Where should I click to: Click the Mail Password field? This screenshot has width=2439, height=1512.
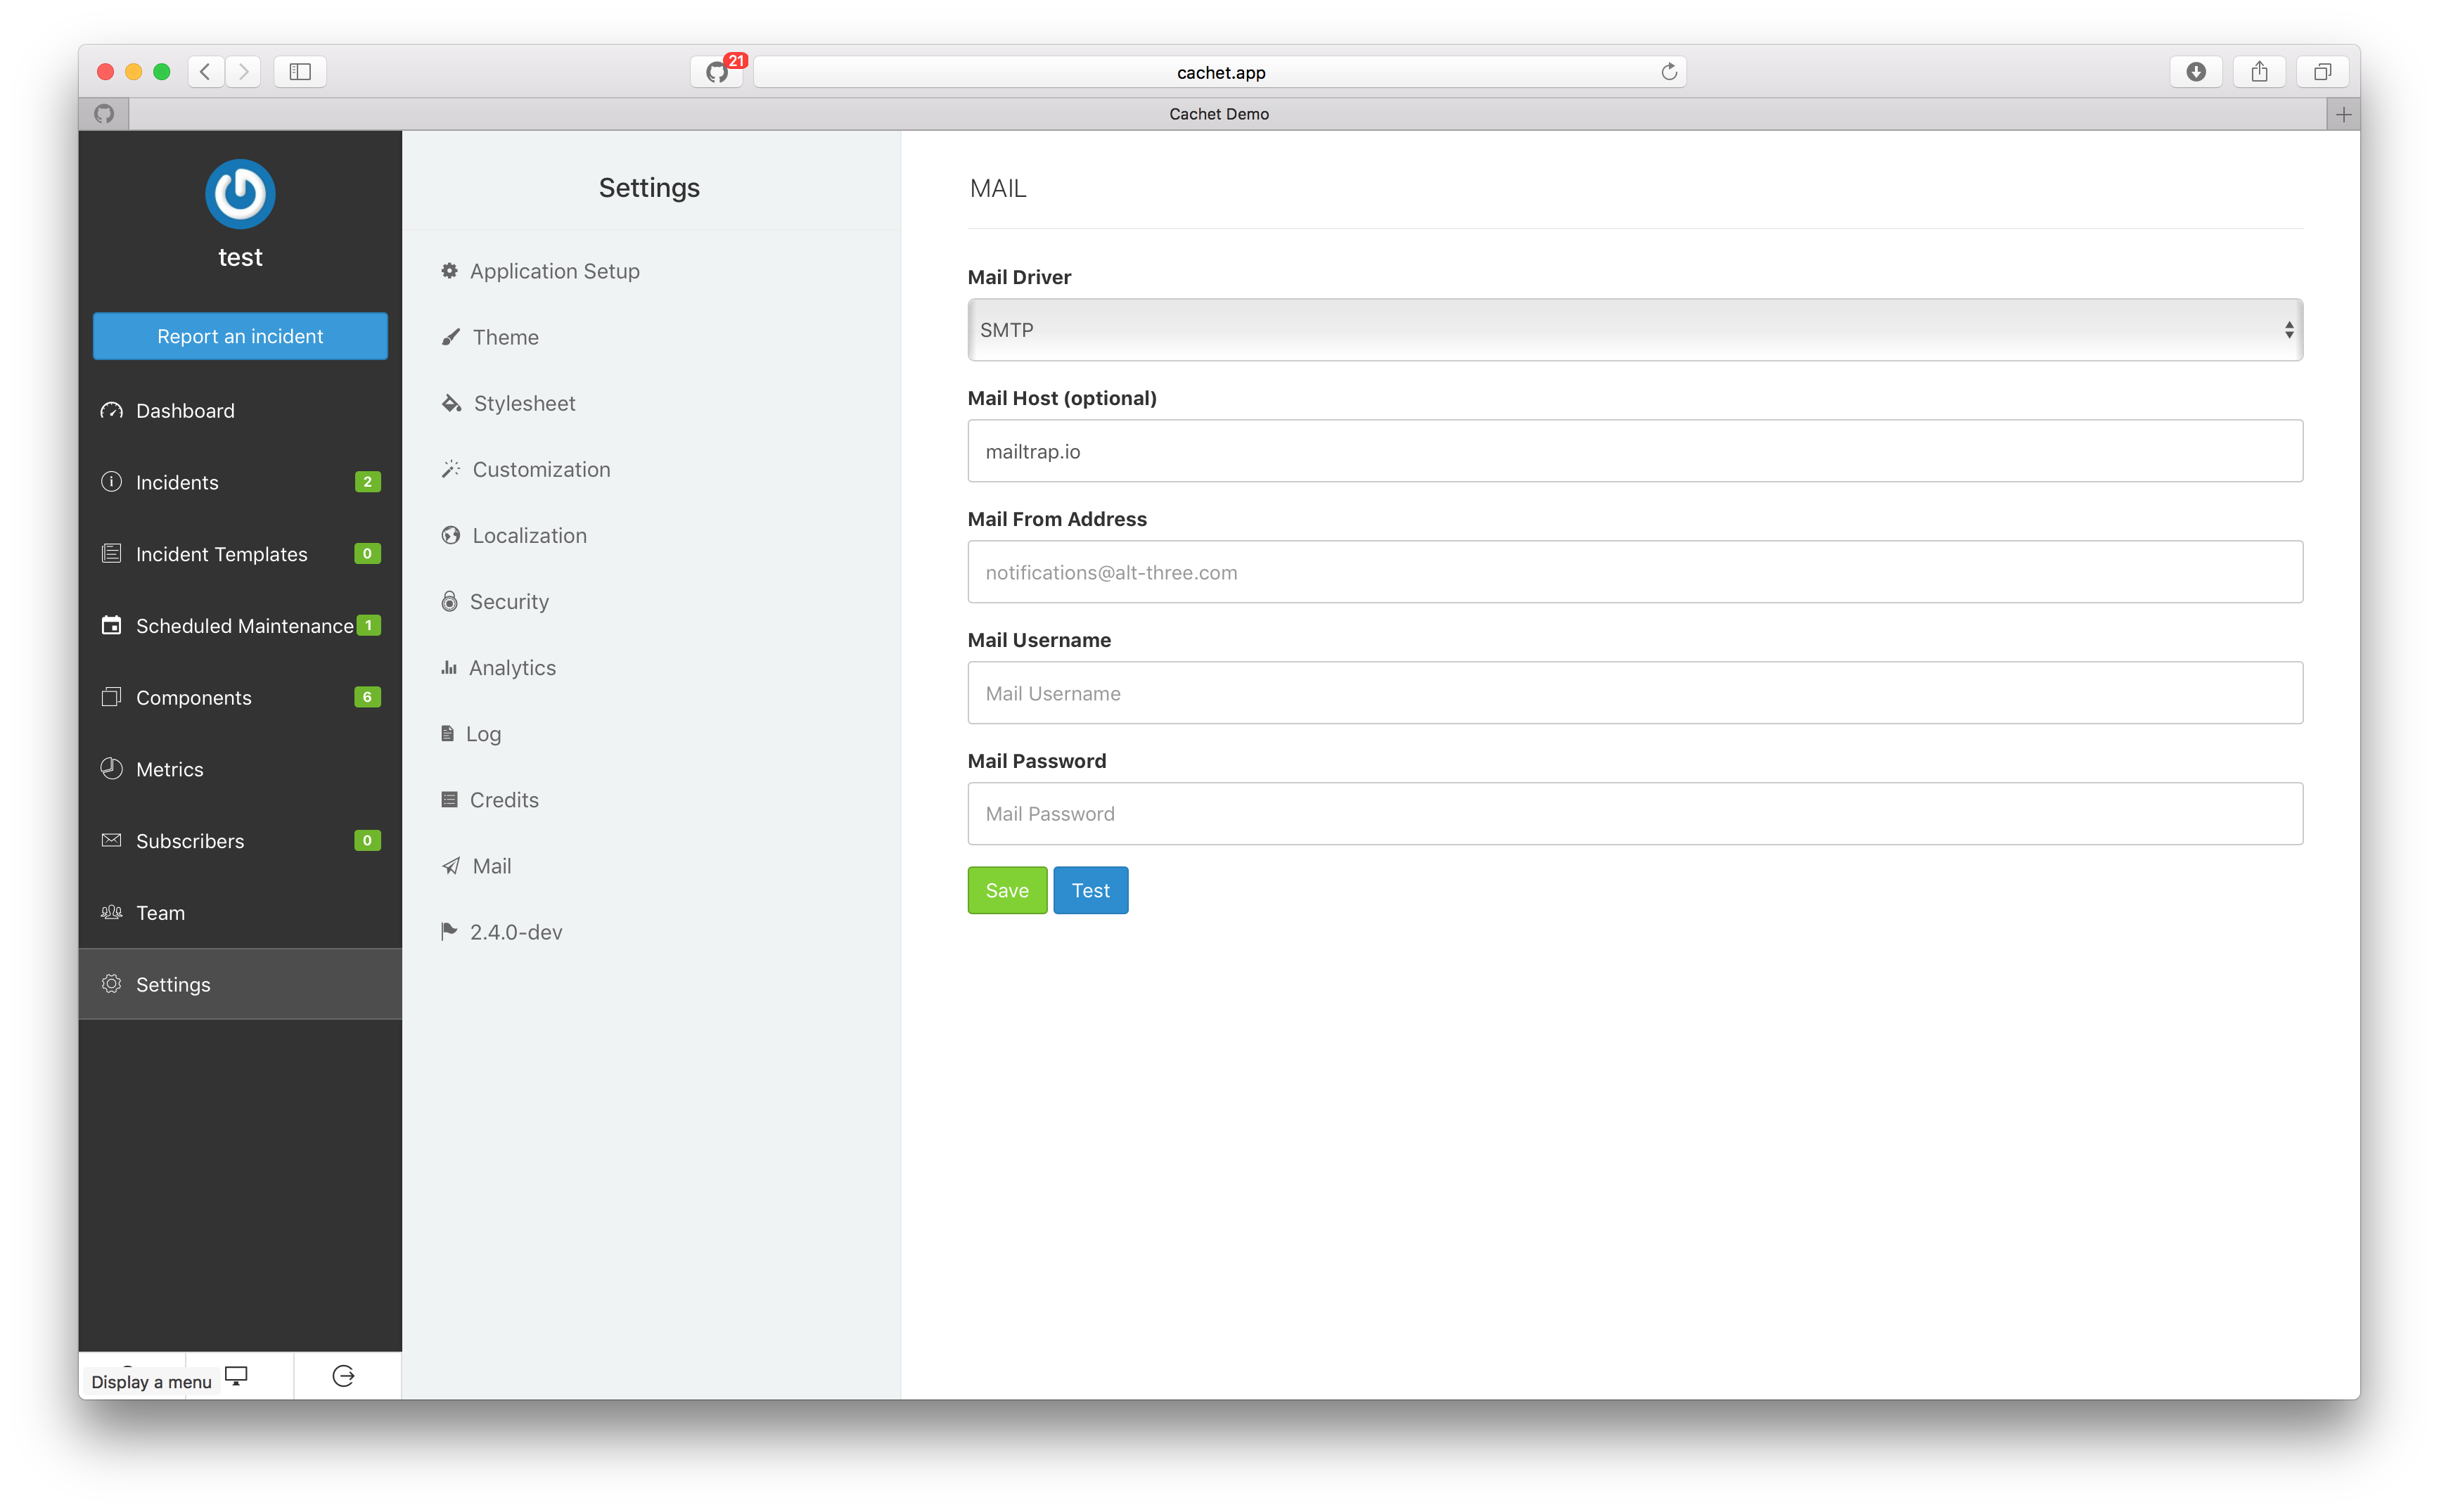pos(1634,813)
